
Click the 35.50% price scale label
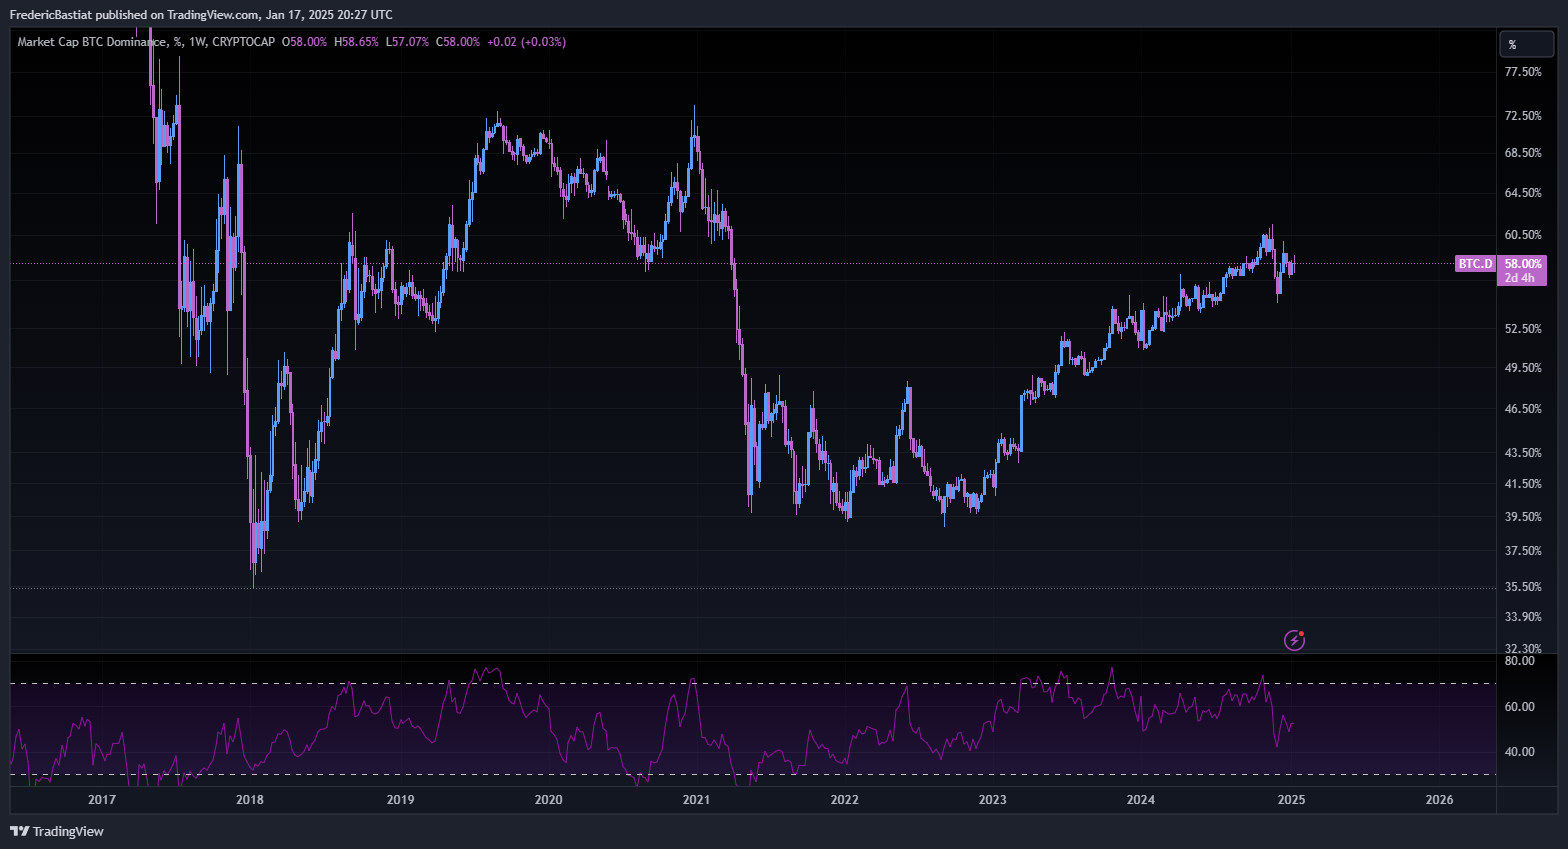tap(1522, 587)
